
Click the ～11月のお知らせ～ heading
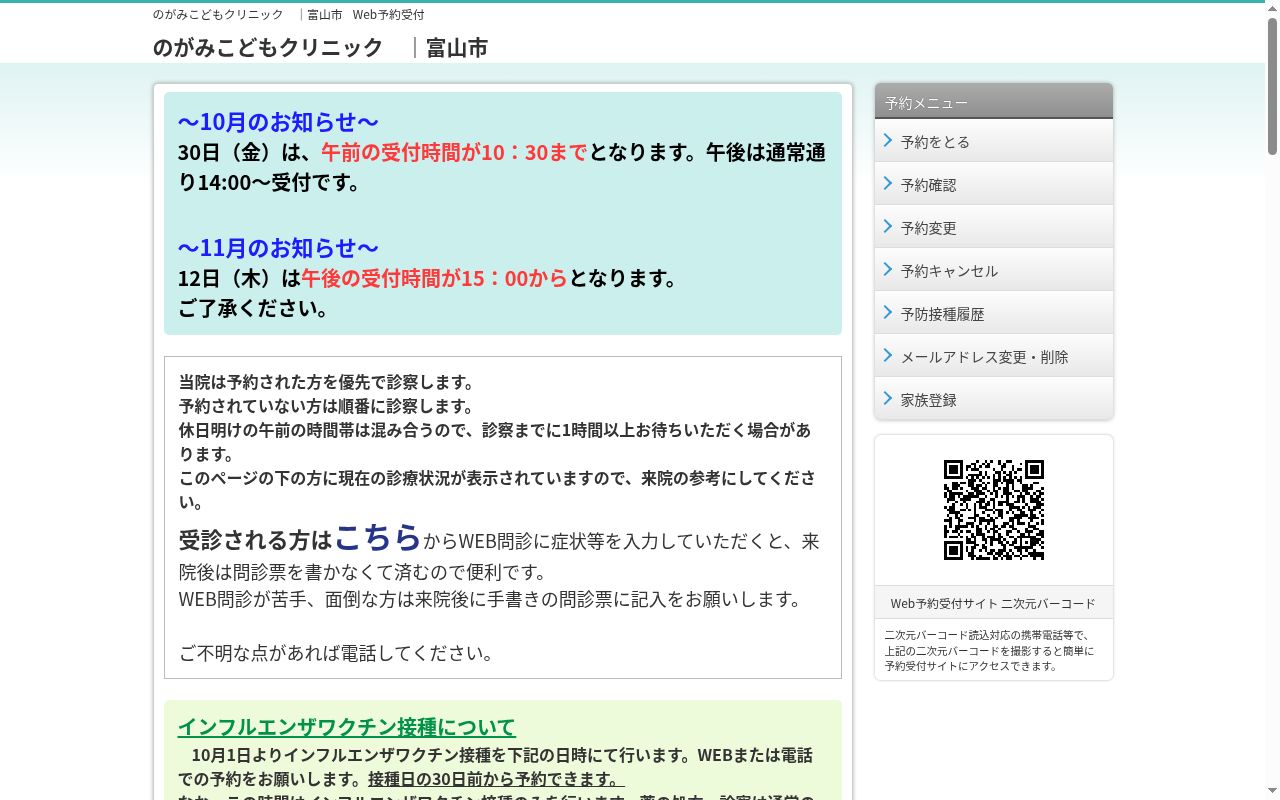click(x=278, y=248)
